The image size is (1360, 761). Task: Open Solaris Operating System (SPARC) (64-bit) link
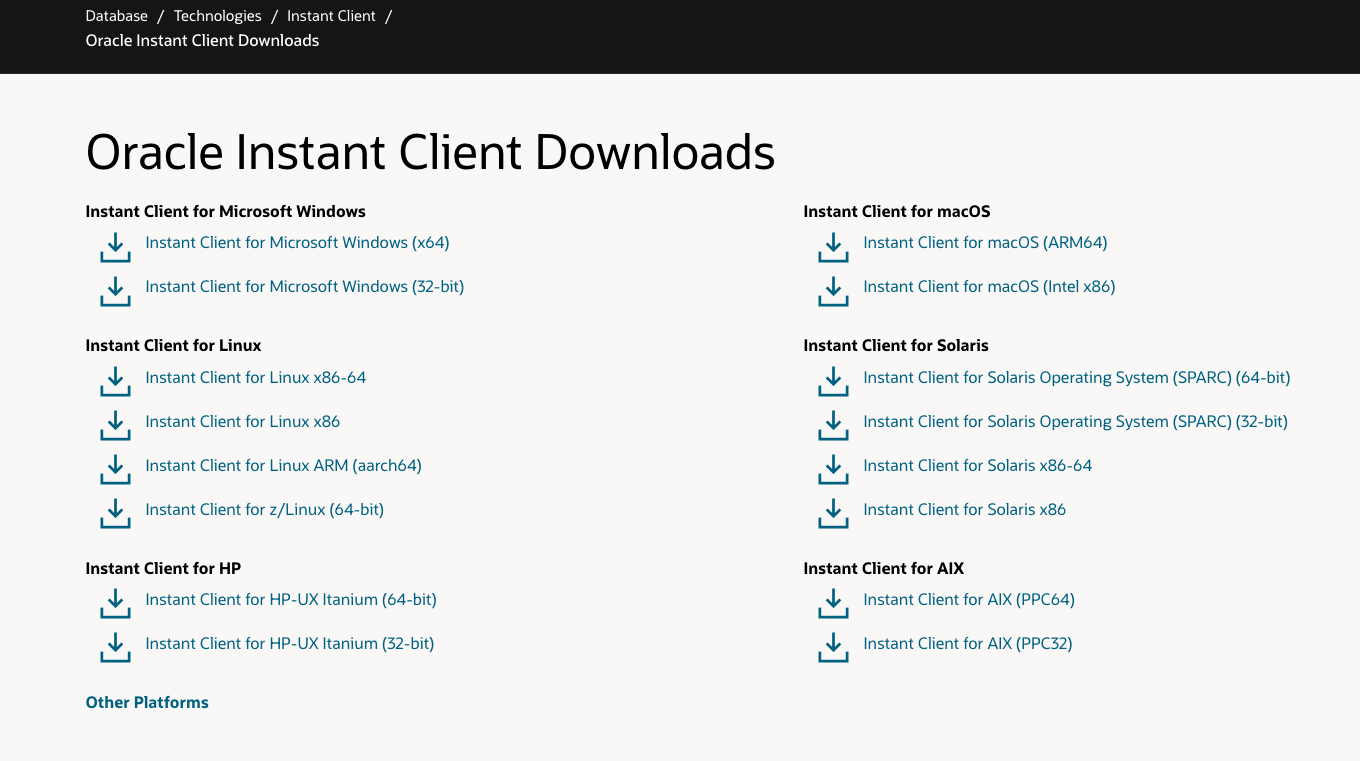(1077, 377)
